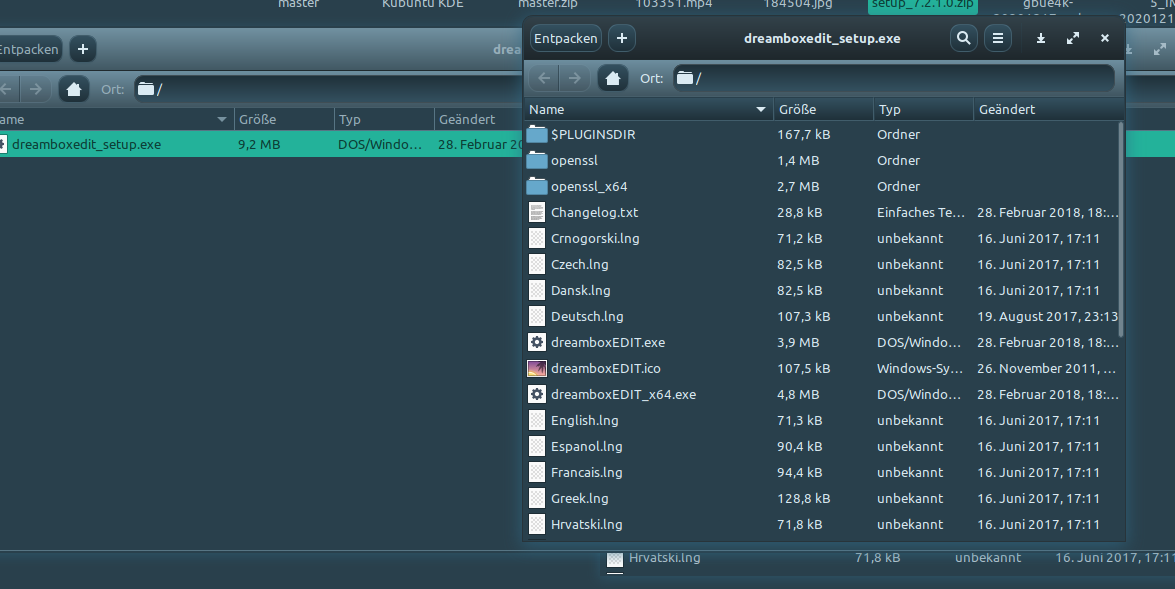This screenshot has width=1175, height=589.
Task: Click Name column sort arrow in background window
Action: pos(222,120)
